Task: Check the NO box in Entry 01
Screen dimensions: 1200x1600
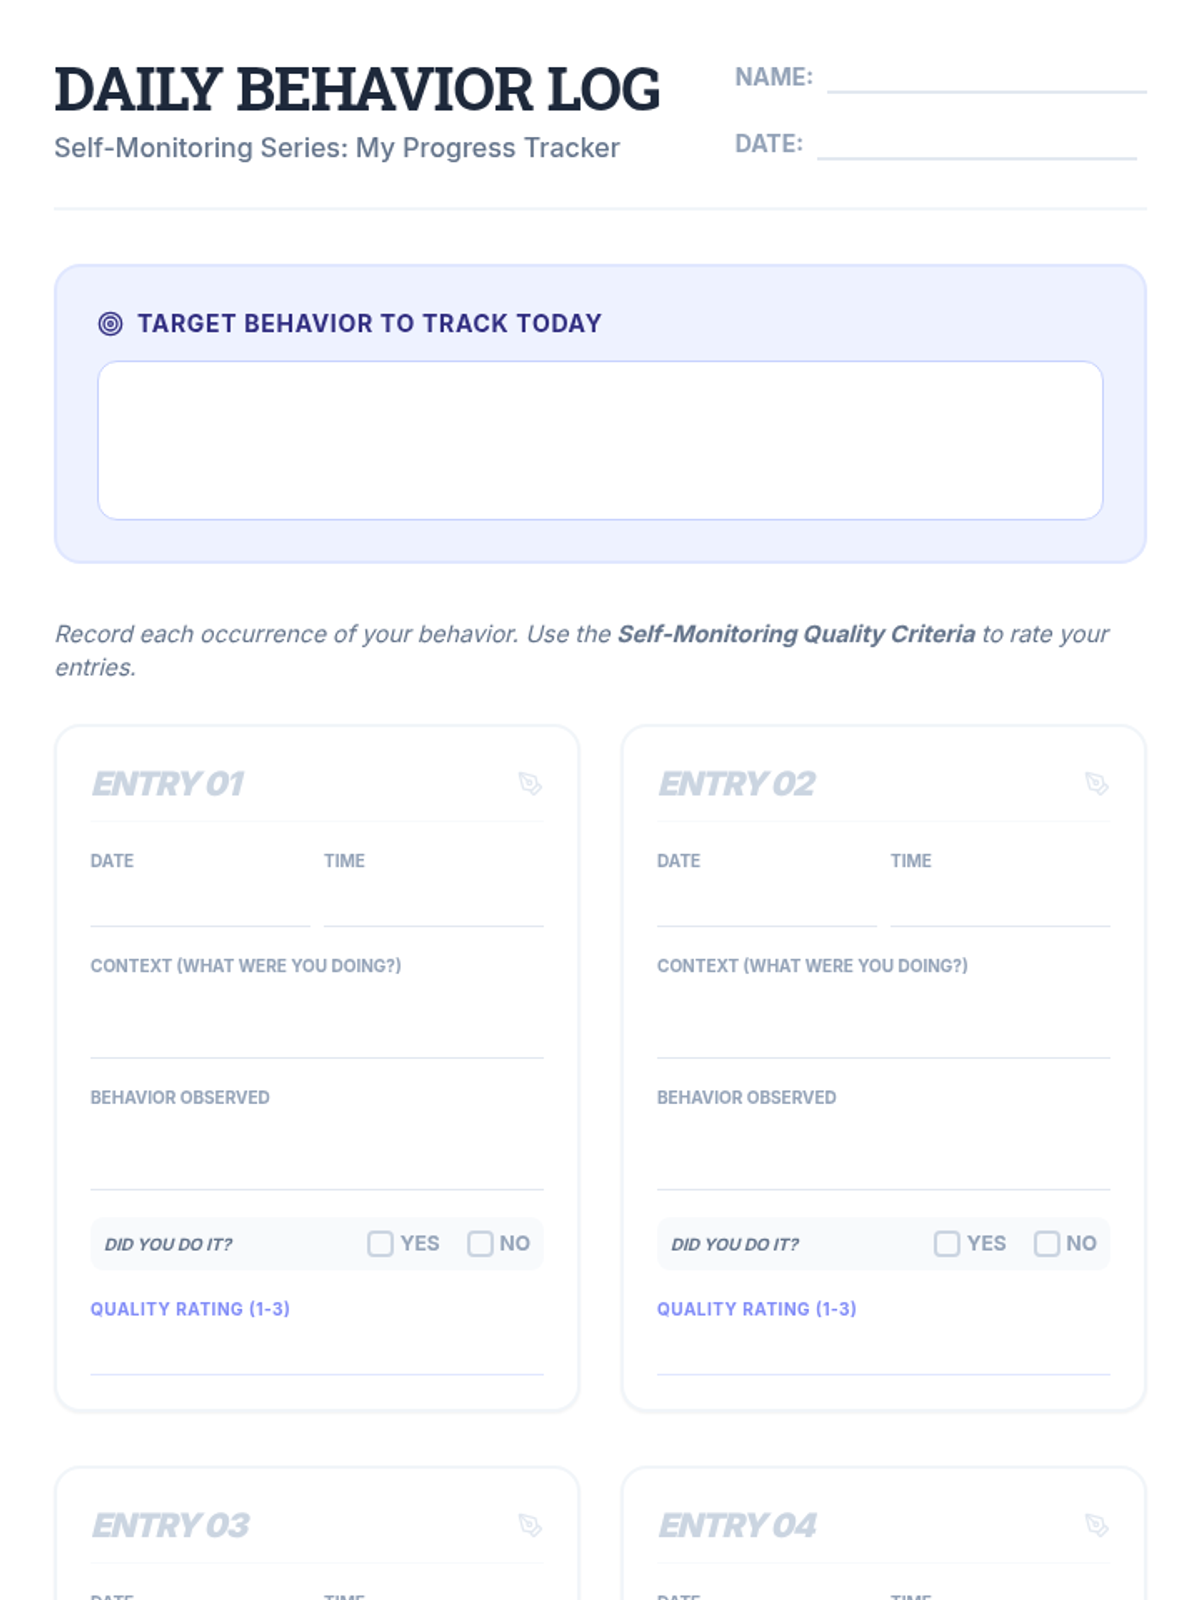Action: tap(480, 1243)
